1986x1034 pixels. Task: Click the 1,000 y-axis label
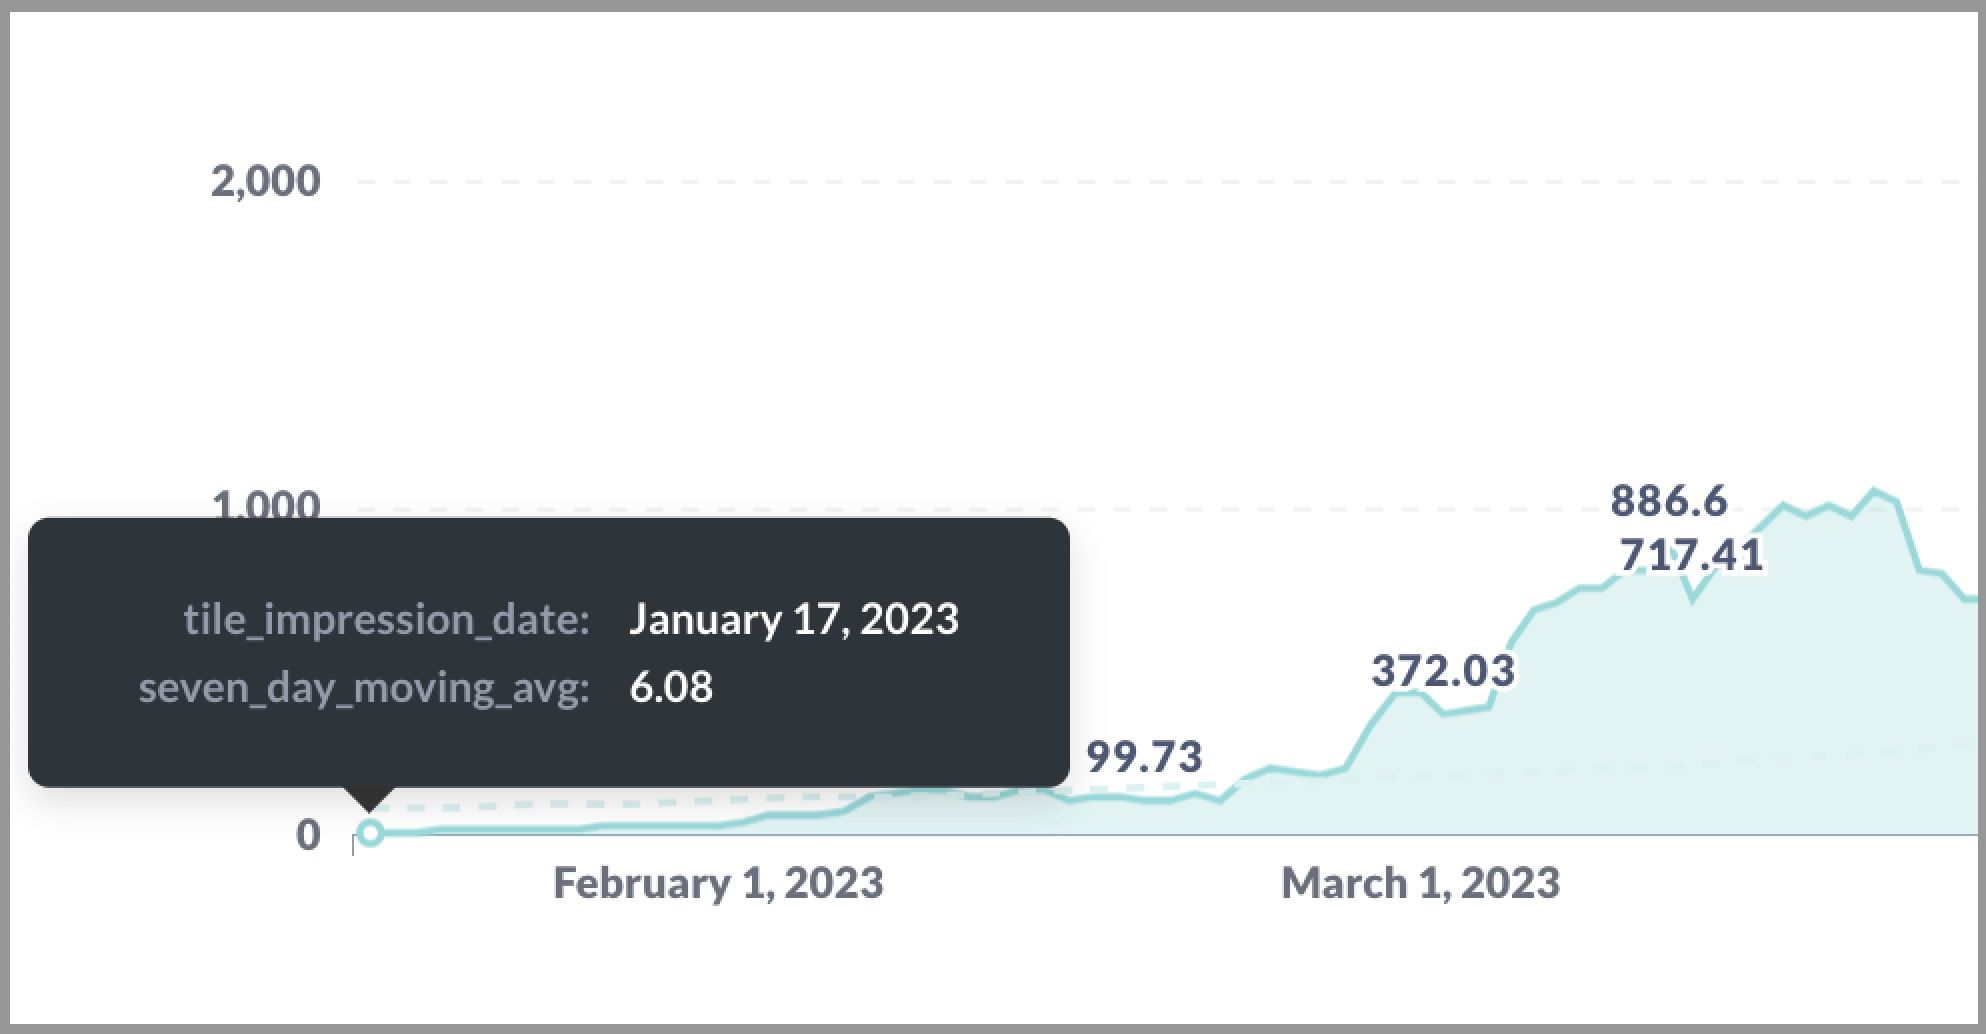265,504
